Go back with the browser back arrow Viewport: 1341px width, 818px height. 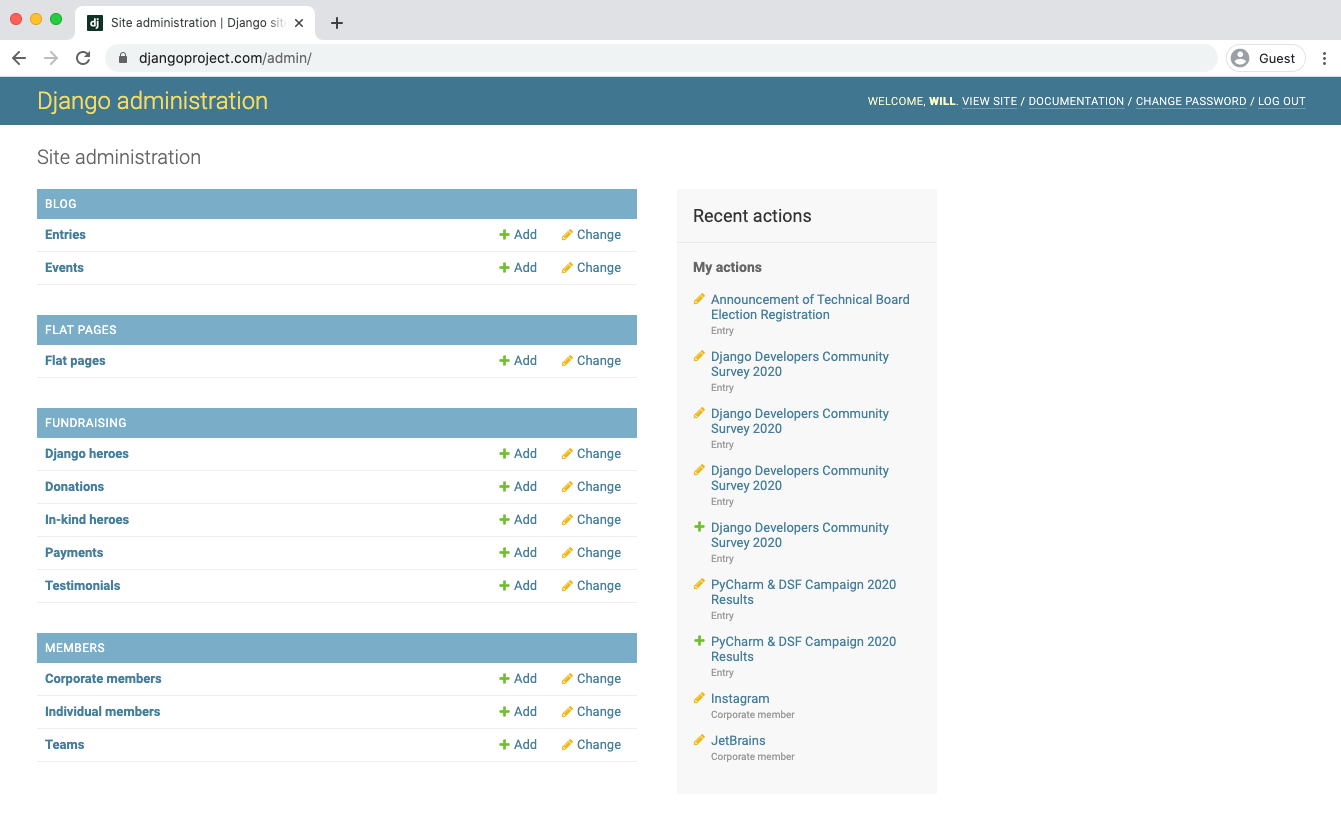coord(19,58)
